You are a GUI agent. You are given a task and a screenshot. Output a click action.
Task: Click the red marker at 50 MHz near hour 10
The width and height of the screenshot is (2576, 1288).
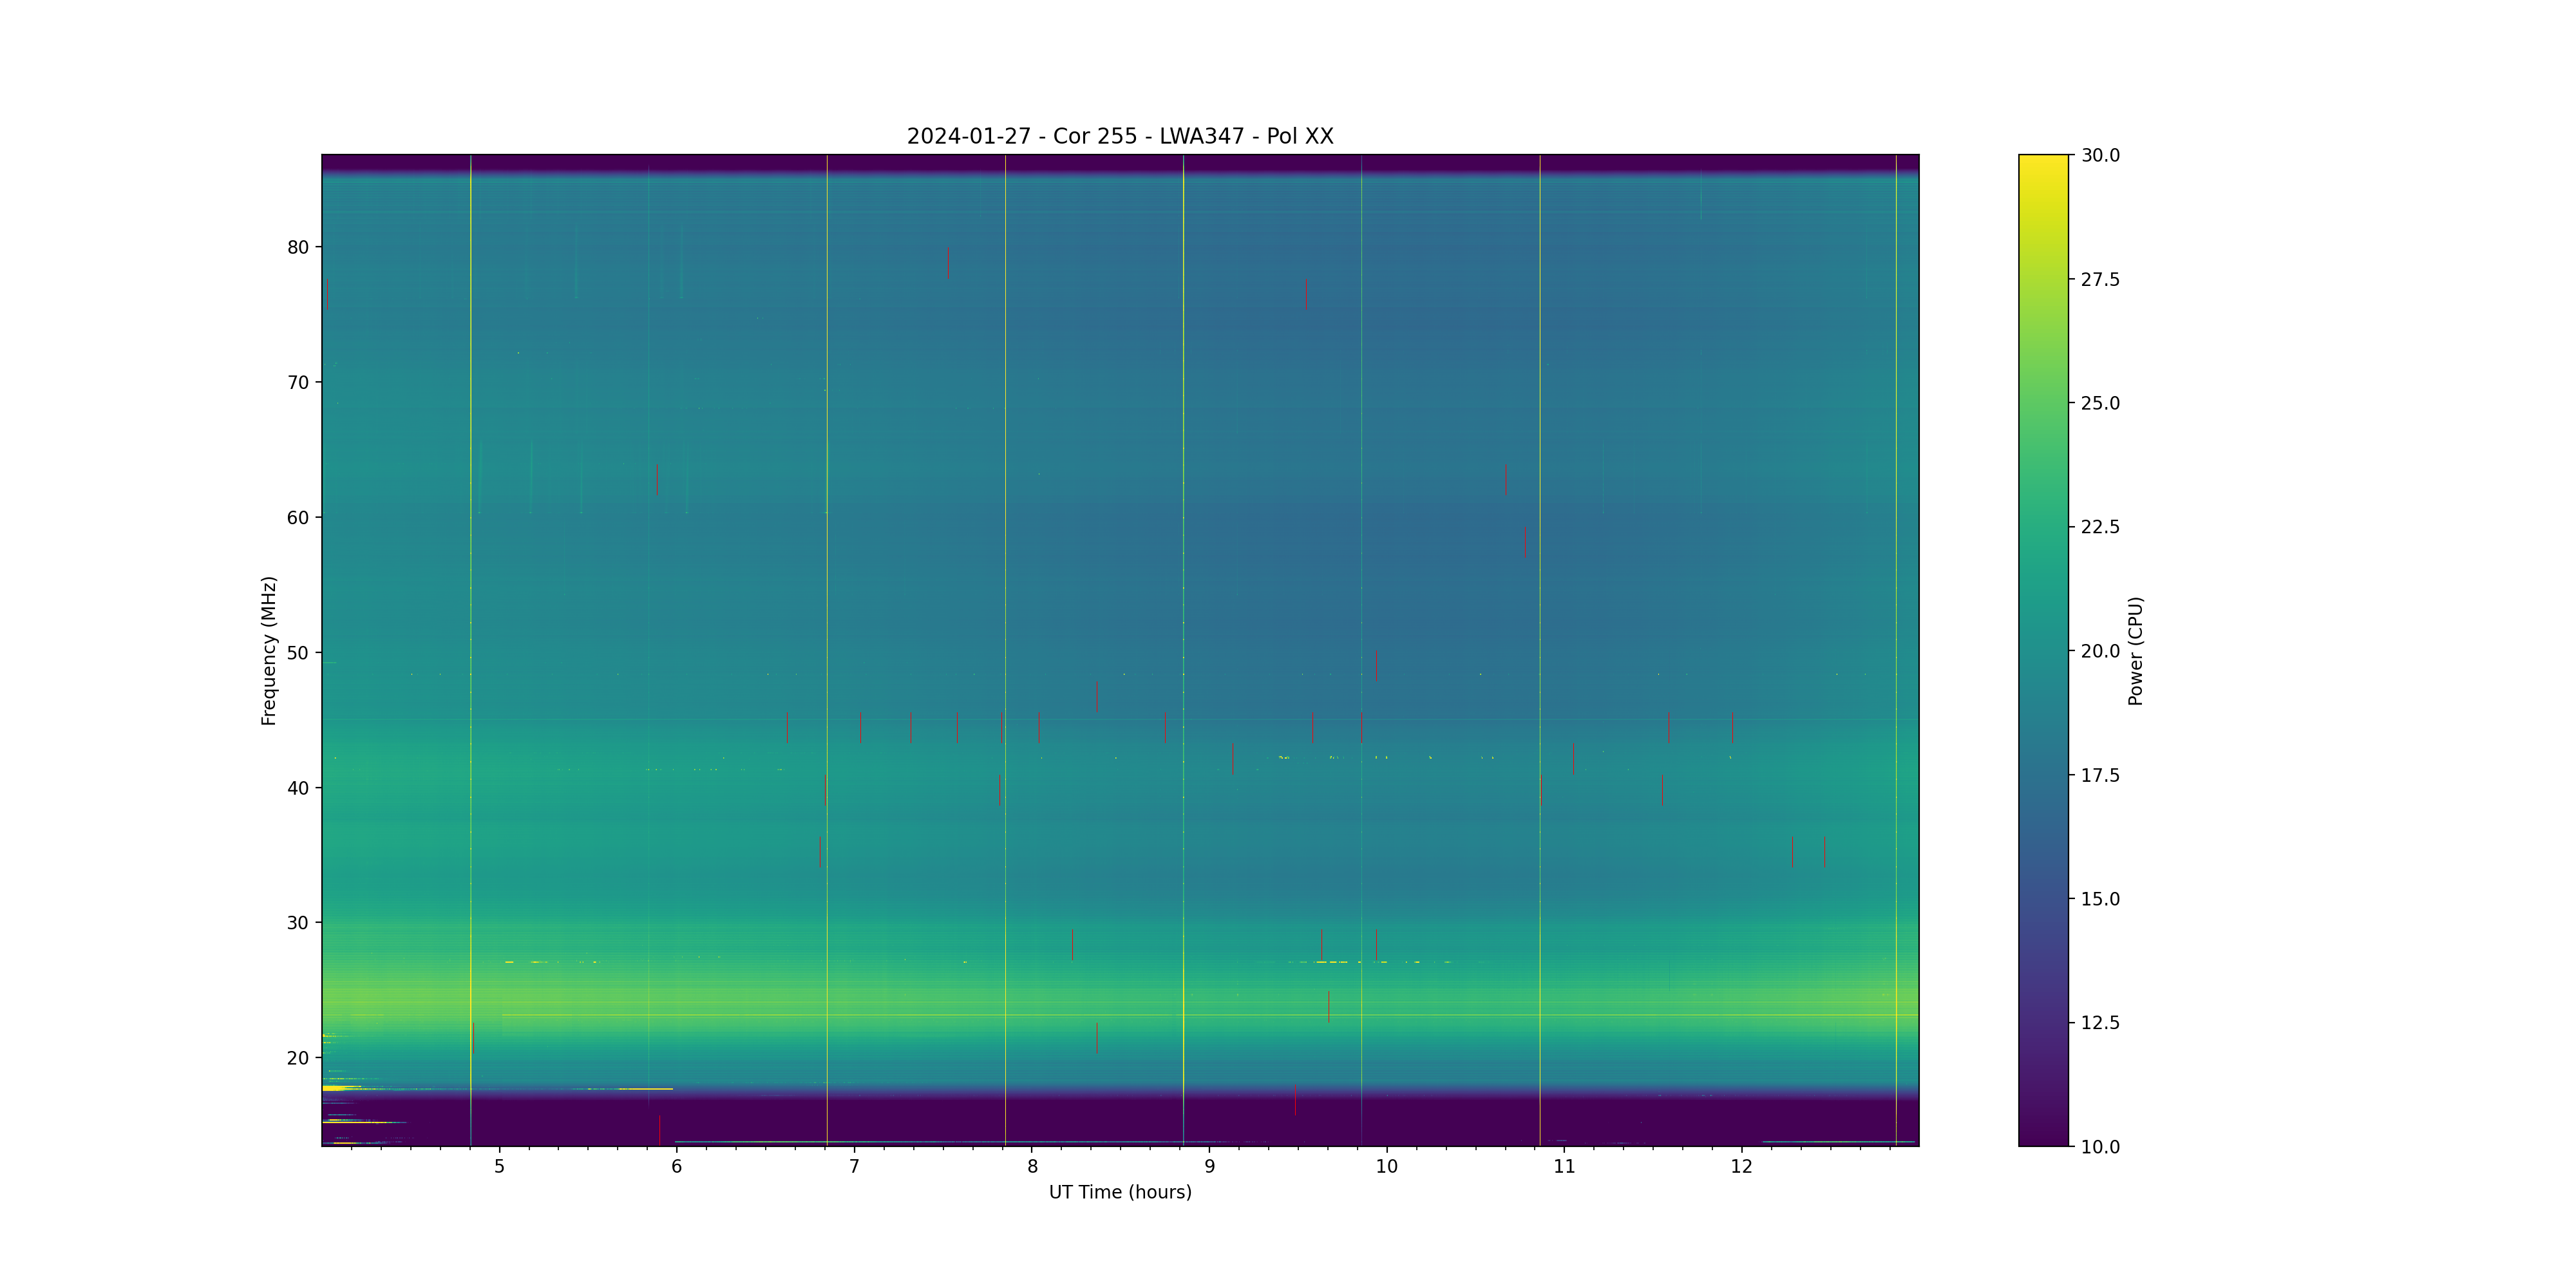(1376, 666)
